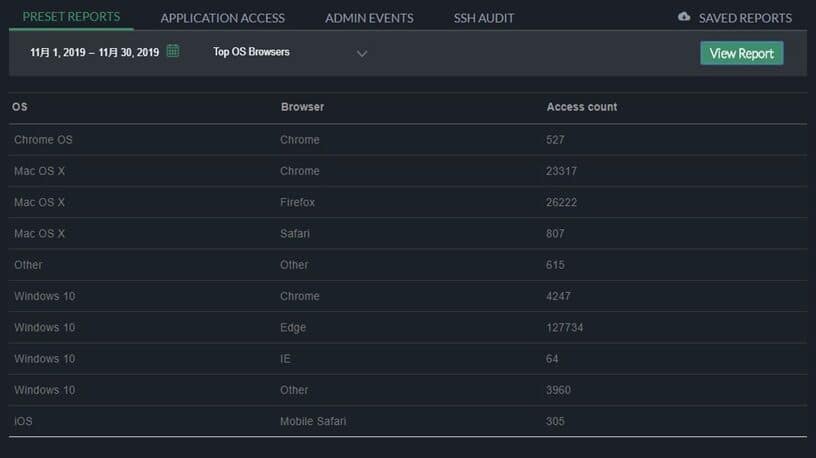Sort by the Browser column header
The image size is (816, 458).
(302, 107)
